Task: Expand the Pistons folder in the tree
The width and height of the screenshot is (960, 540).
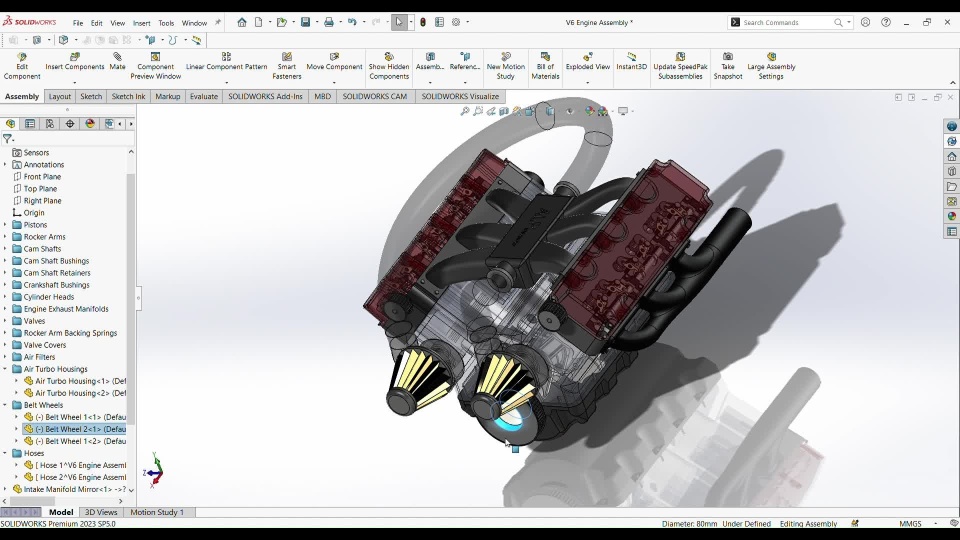Action: click(5, 225)
